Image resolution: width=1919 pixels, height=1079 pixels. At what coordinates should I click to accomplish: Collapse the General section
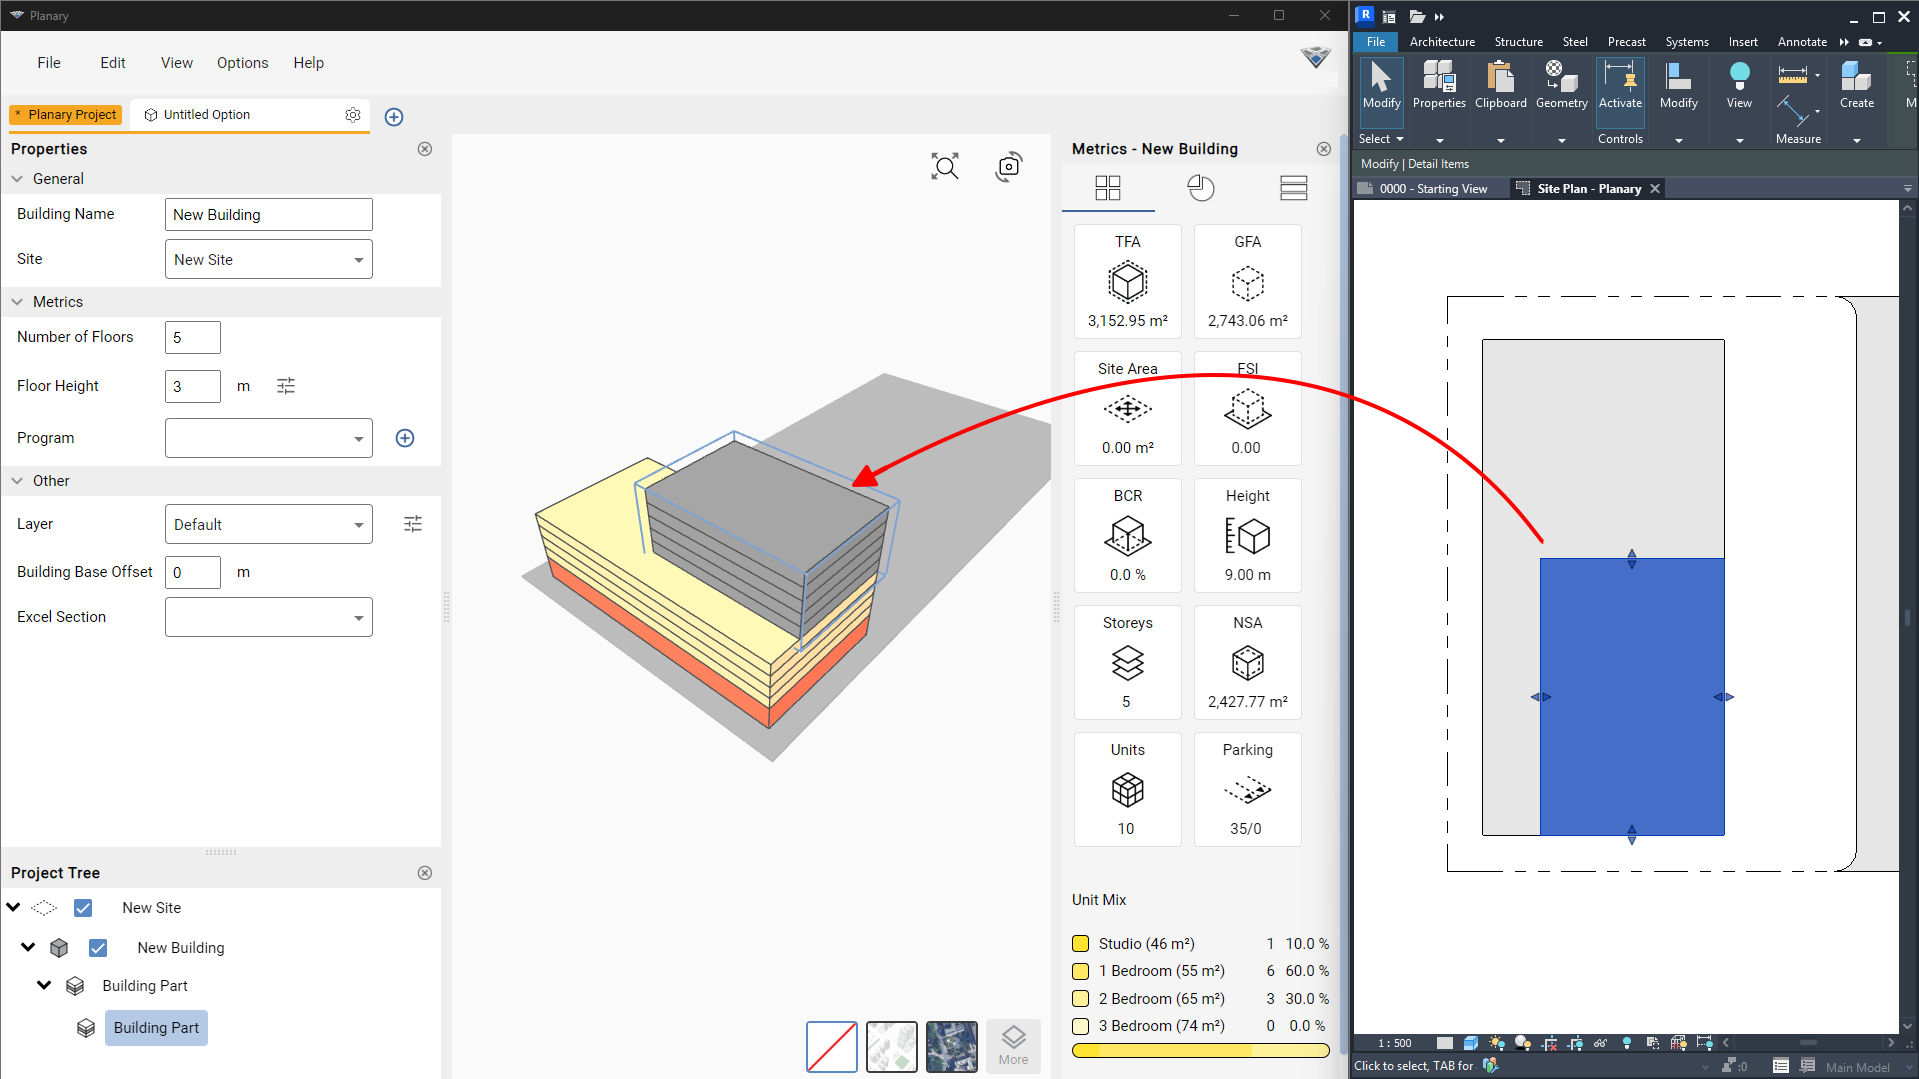click(x=17, y=179)
